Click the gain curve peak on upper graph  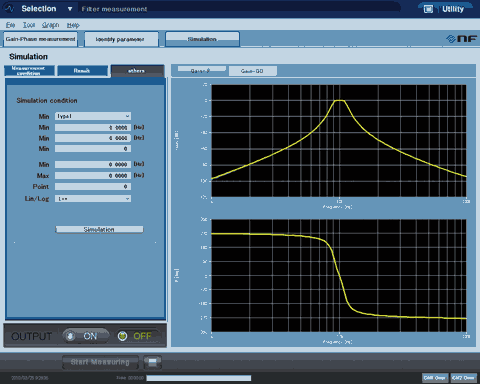(339, 100)
